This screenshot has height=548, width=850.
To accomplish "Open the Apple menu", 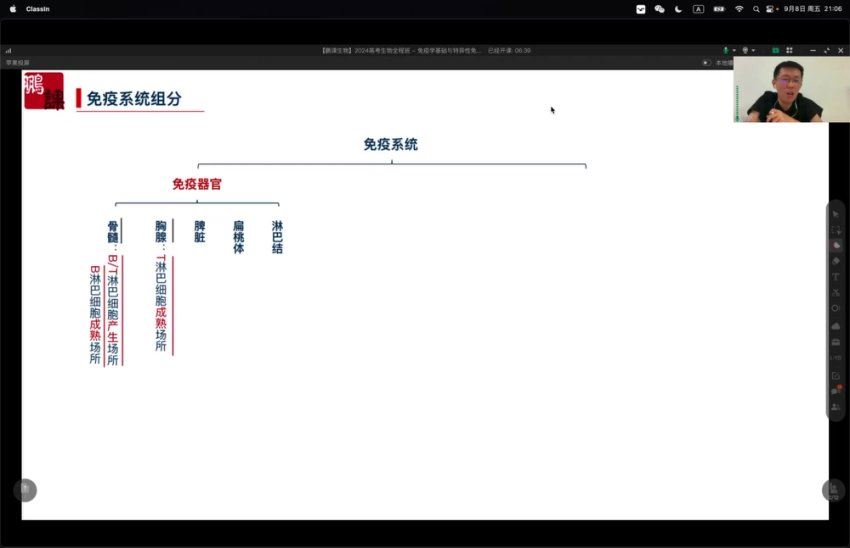I will point(13,9).
